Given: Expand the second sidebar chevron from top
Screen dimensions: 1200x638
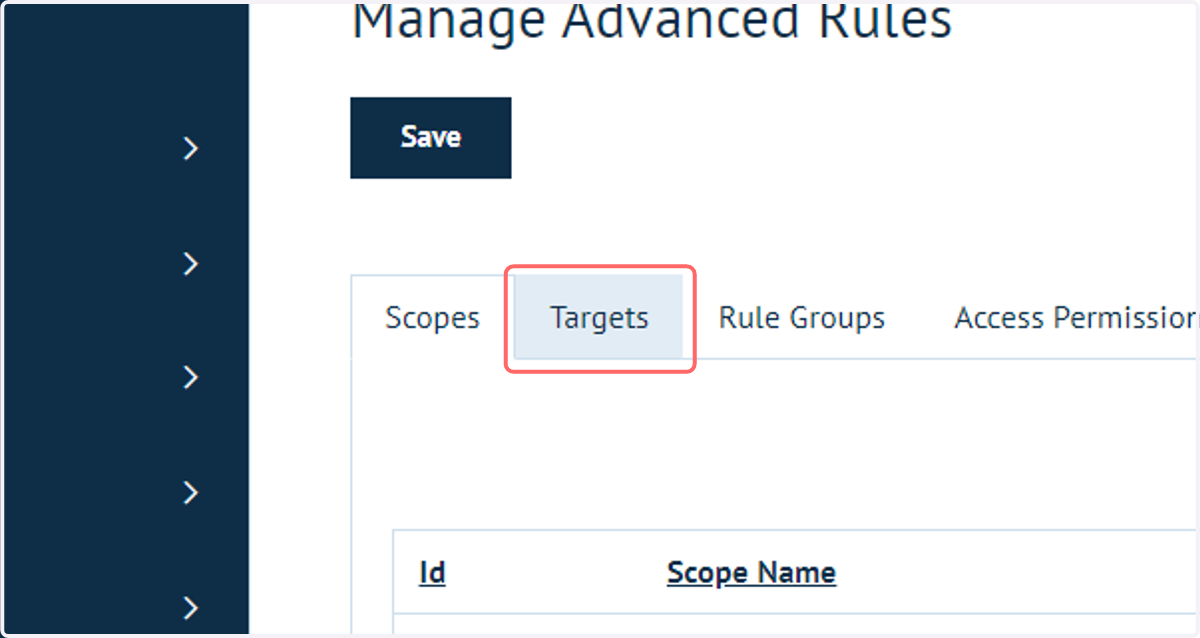Looking at the screenshot, I should pyautogui.click(x=191, y=264).
